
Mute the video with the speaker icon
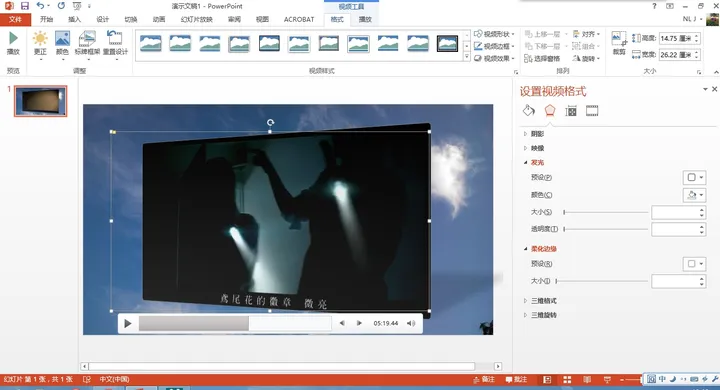[411, 323]
